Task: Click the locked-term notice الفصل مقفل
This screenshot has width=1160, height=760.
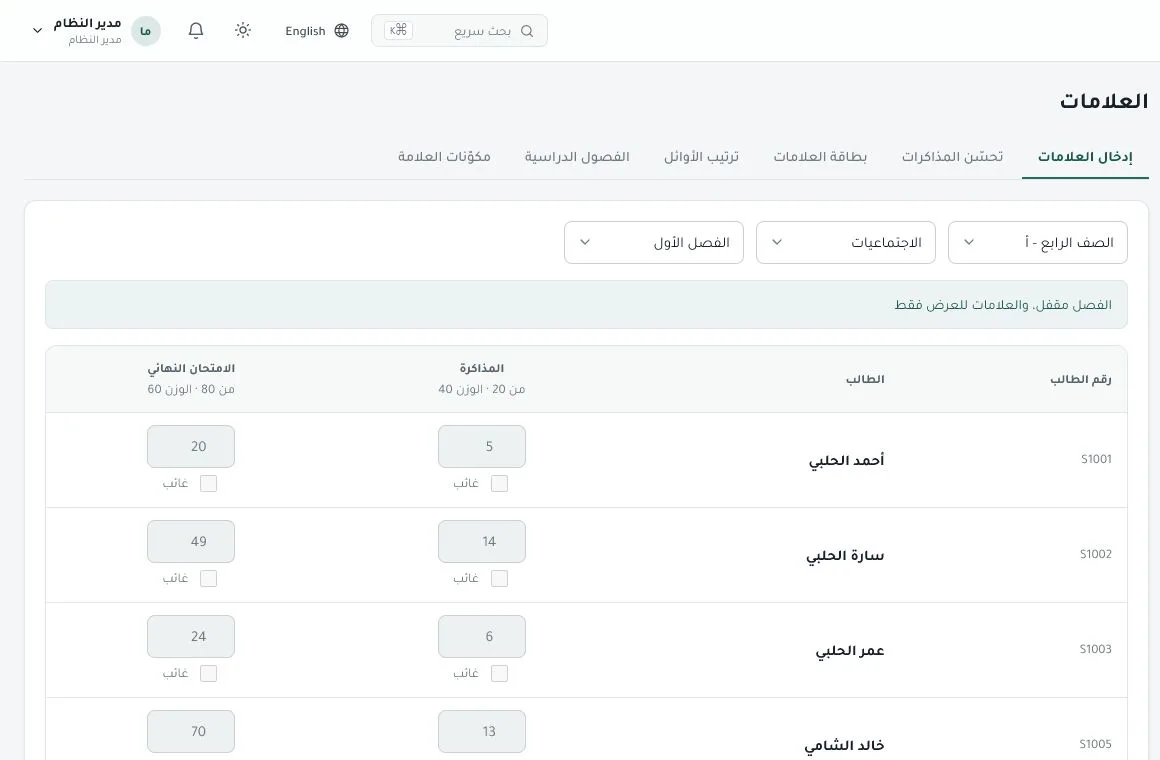Action: 586,304
